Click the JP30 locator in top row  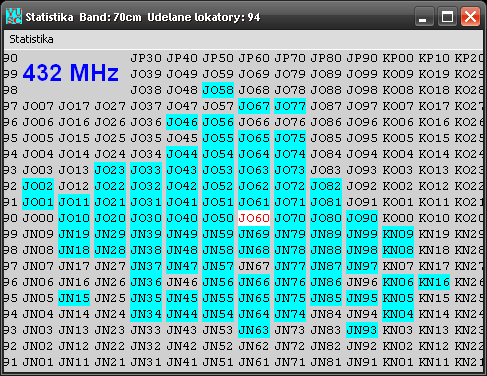pyautogui.click(x=146, y=58)
